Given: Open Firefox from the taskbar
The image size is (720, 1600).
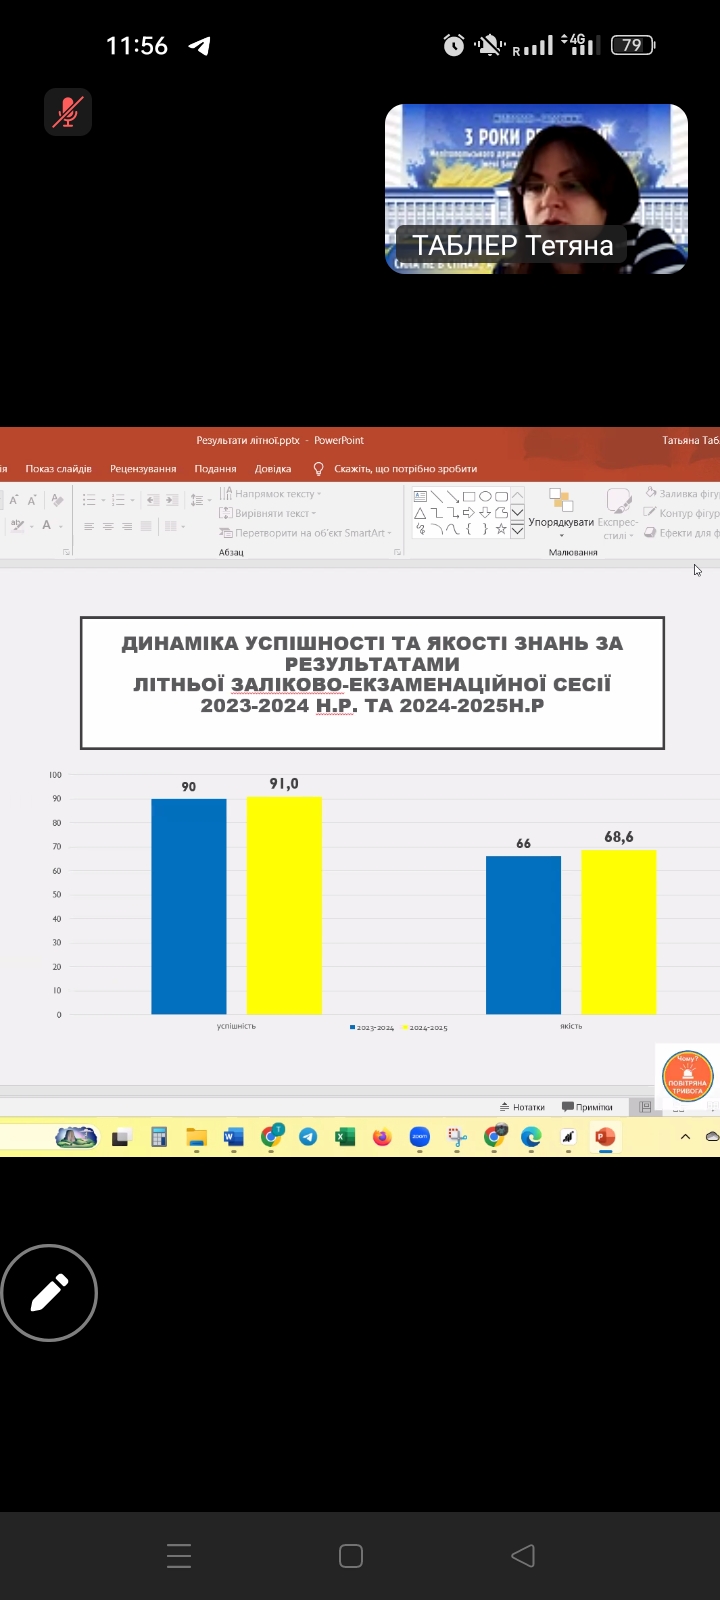Looking at the screenshot, I should tap(382, 1137).
